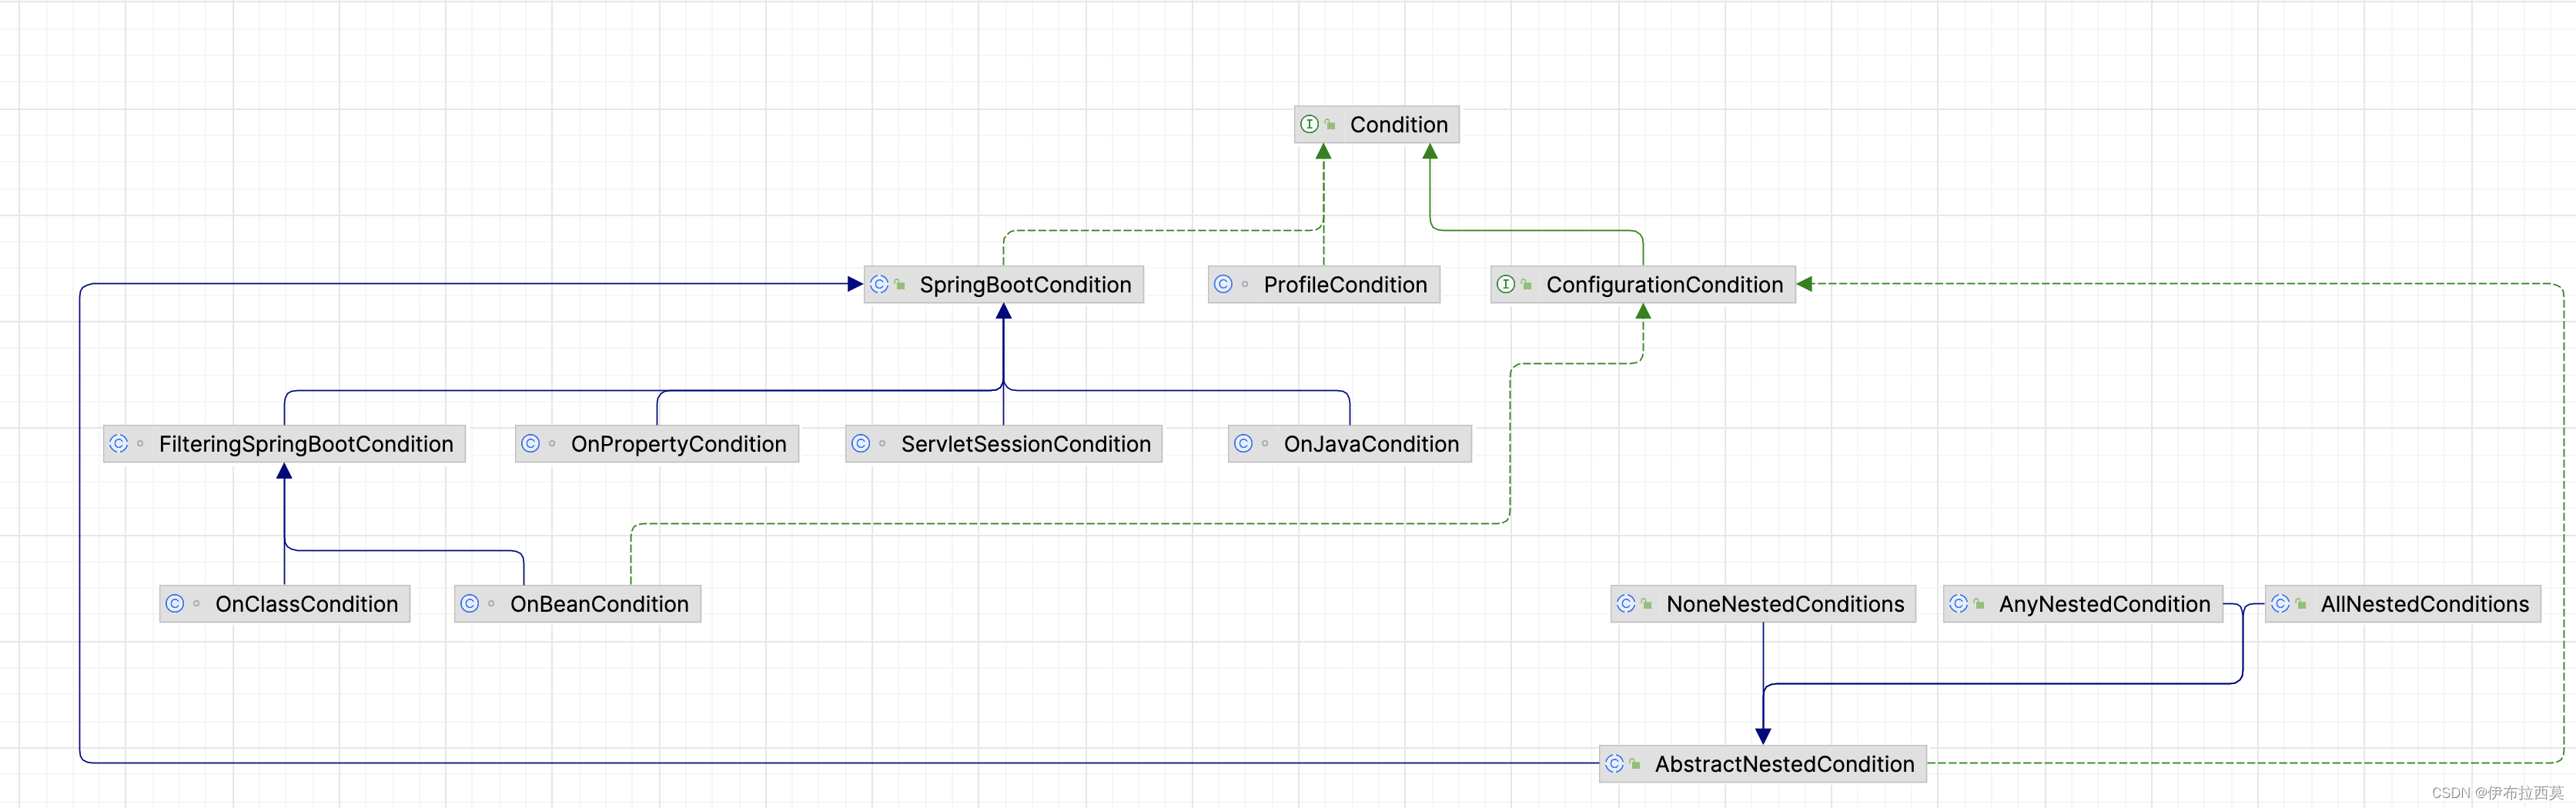This screenshot has width=2576, height=808.
Task: Click the public-access lock icon on AnyNestedCondition
Action: (x=1979, y=604)
